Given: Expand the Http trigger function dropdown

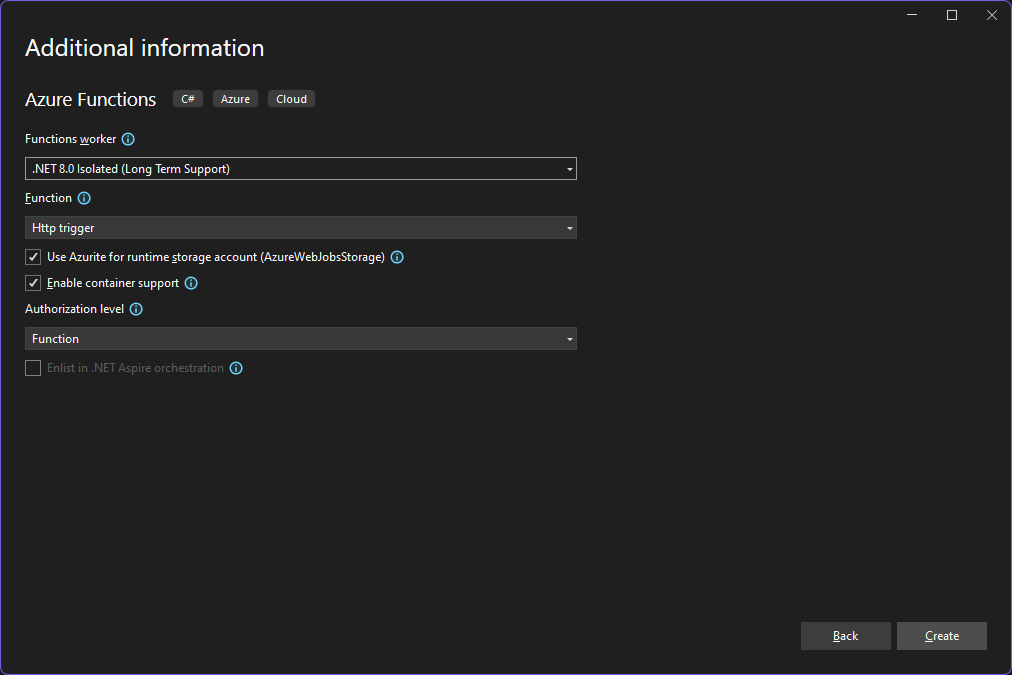Looking at the screenshot, I should tap(300, 228).
